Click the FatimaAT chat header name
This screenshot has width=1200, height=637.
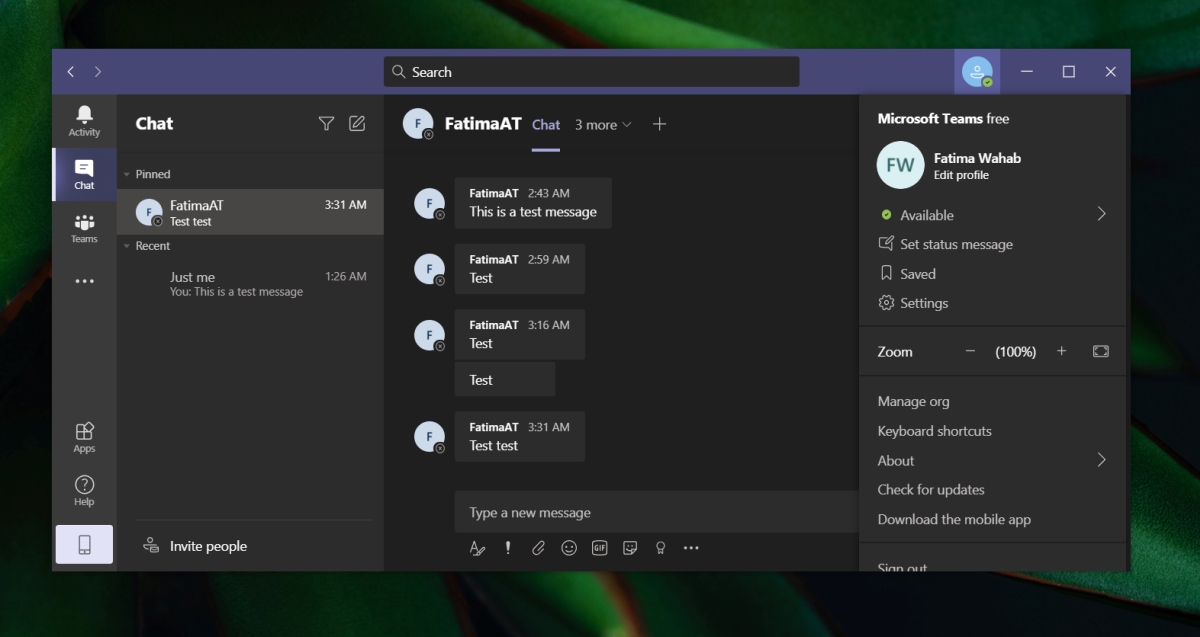coord(483,124)
